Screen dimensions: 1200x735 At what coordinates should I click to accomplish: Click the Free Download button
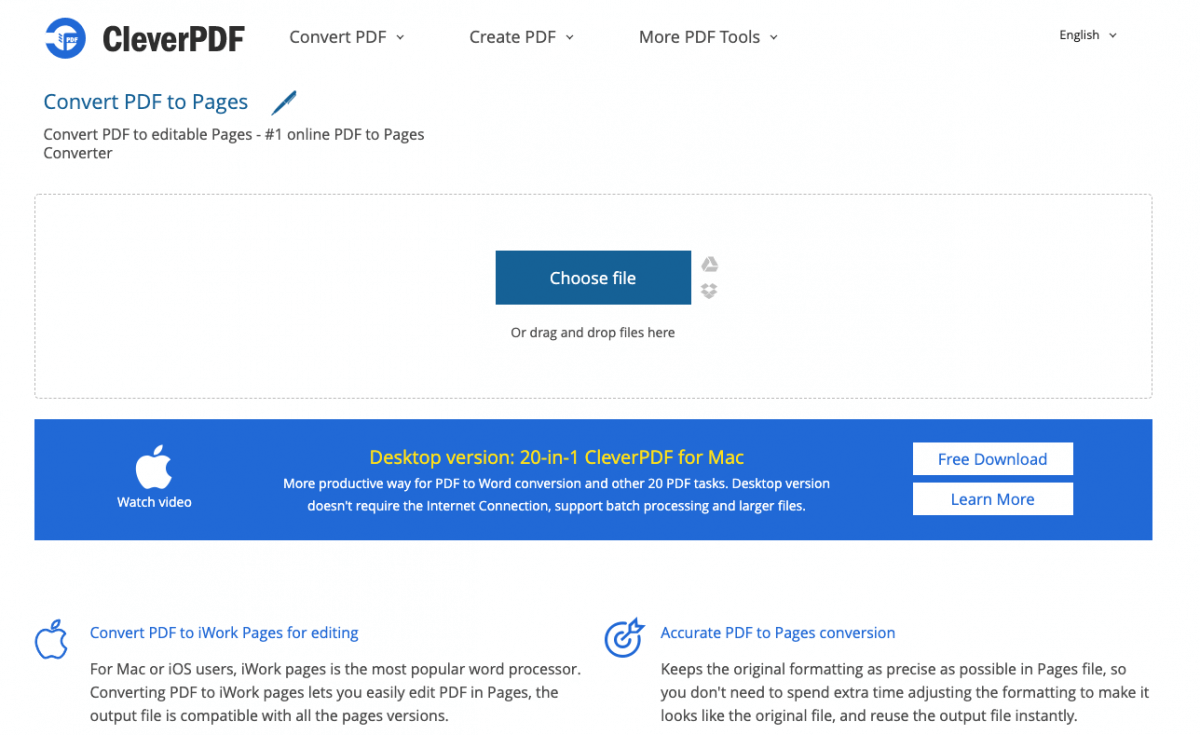tap(992, 458)
